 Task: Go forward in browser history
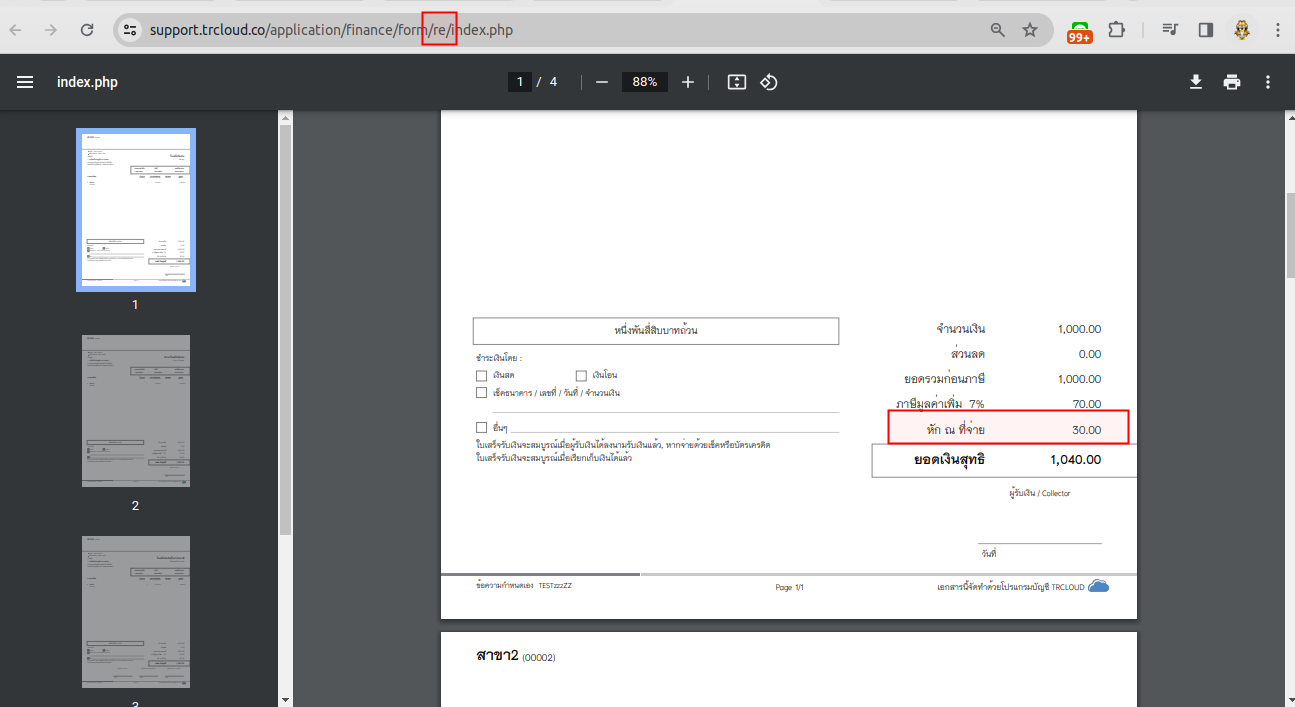point(50,30)
